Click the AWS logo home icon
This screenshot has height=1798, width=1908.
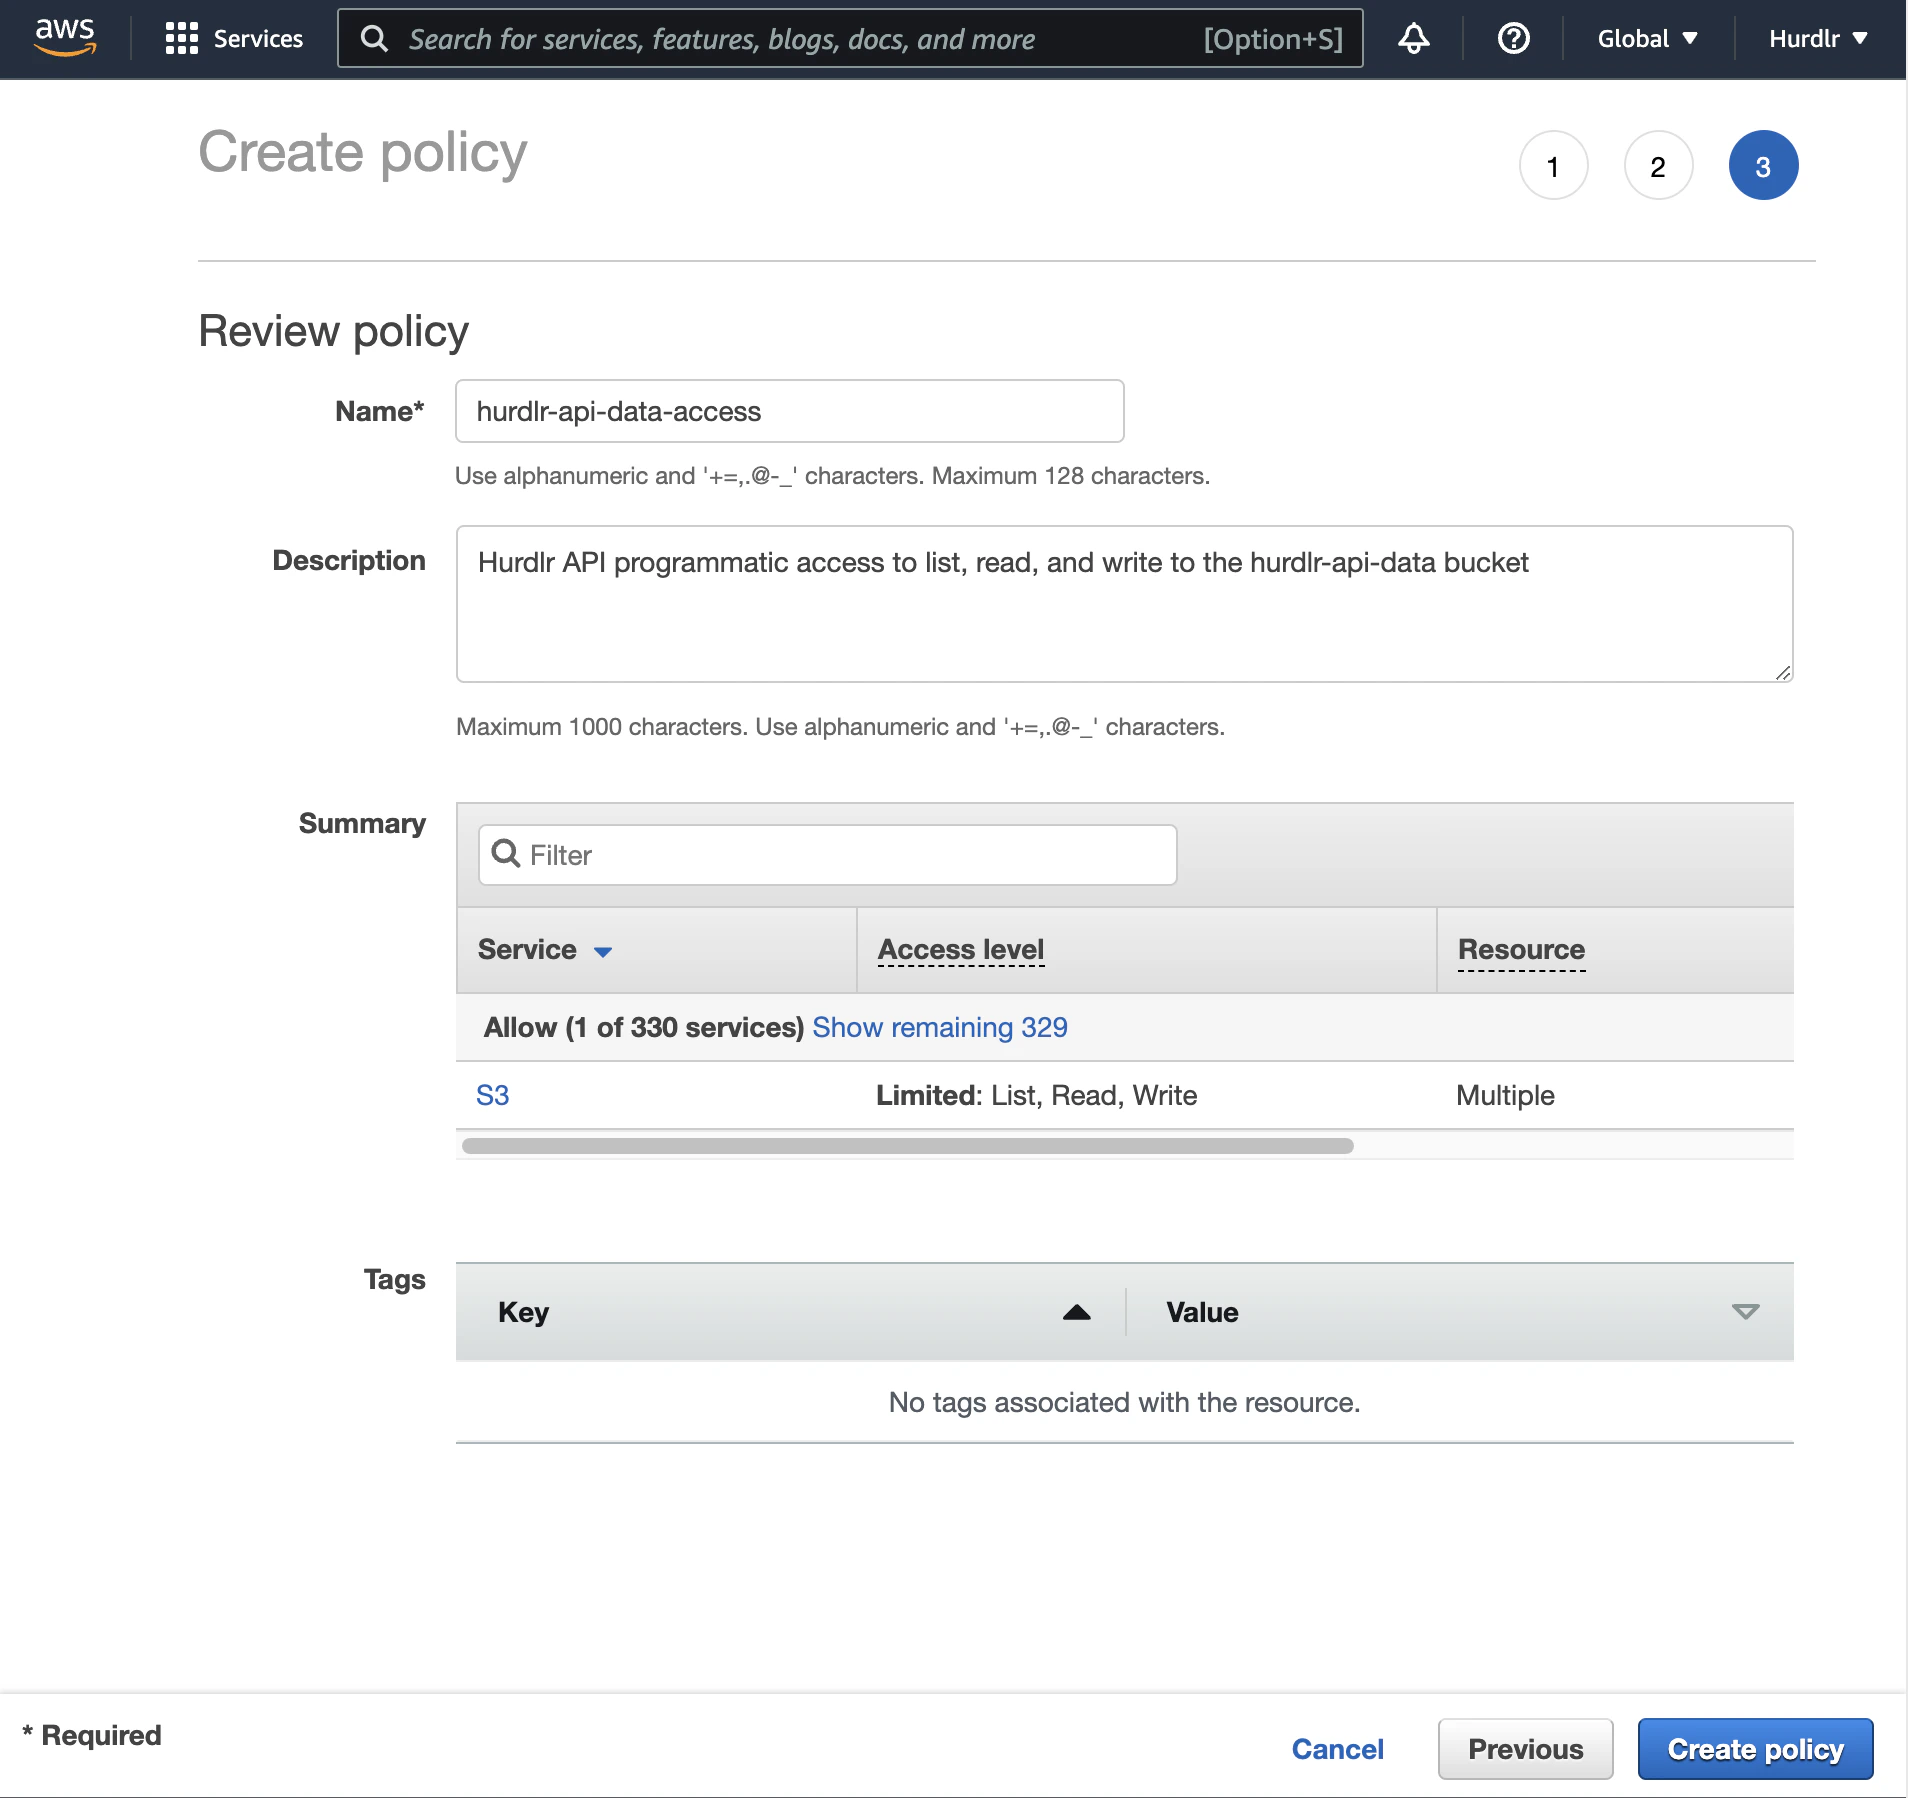(x=65, y=37)
